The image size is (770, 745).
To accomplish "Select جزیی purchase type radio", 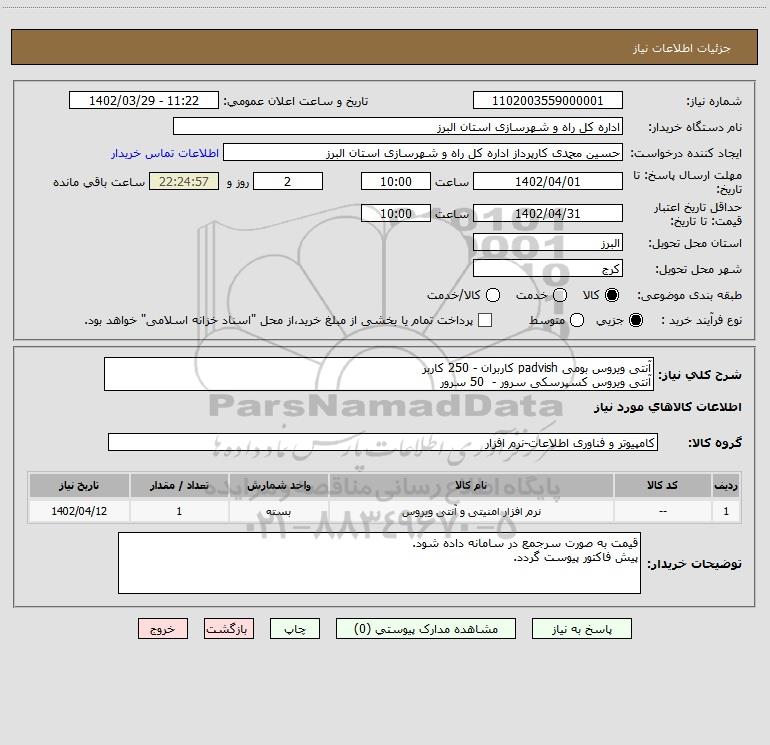I will tap(636, 320).
